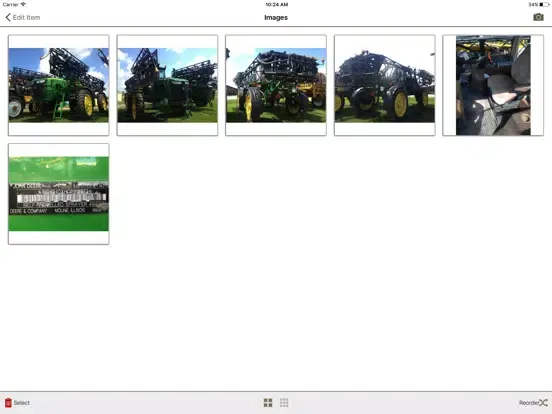Image resolution: width=552 pixels, height=414 pixels.
Task: Tap the camera icon to add photo
Action: (x=538, y=17)
